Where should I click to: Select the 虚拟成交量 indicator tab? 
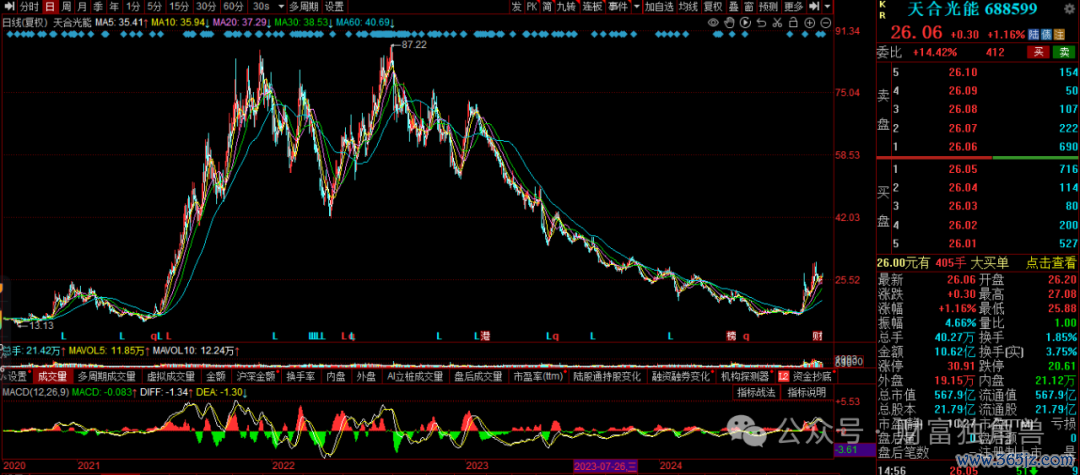[172, 377]
